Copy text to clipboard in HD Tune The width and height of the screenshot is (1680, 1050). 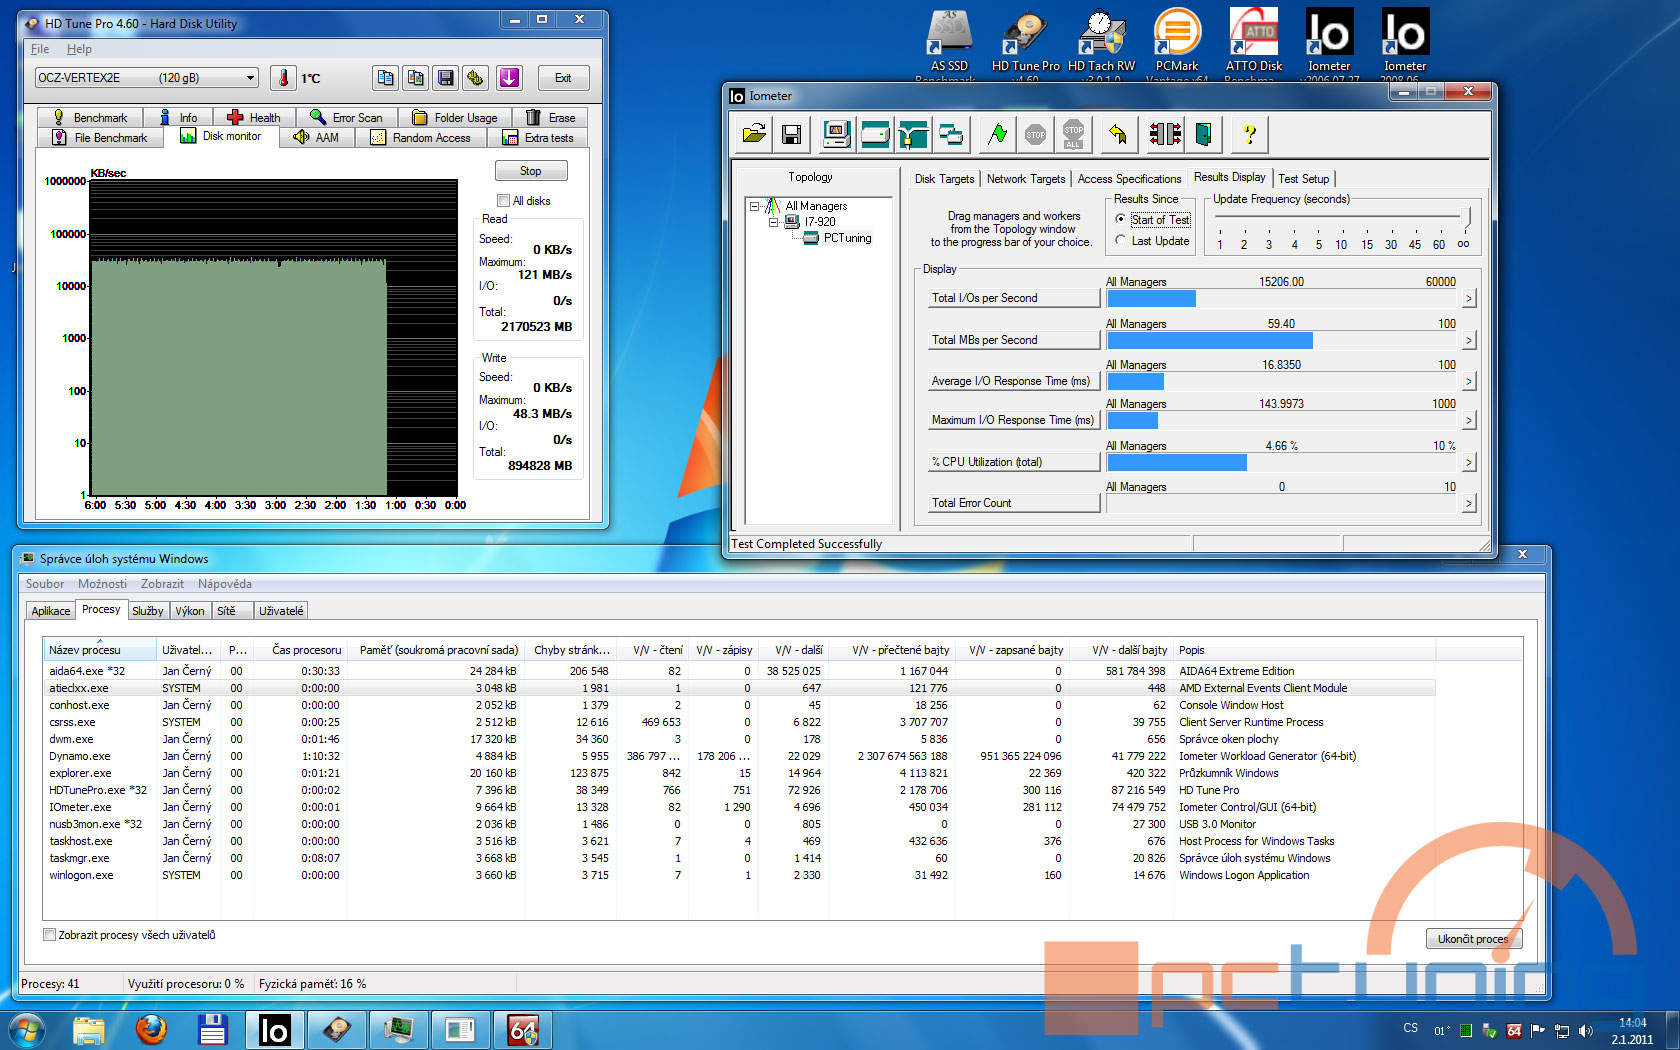385,78
